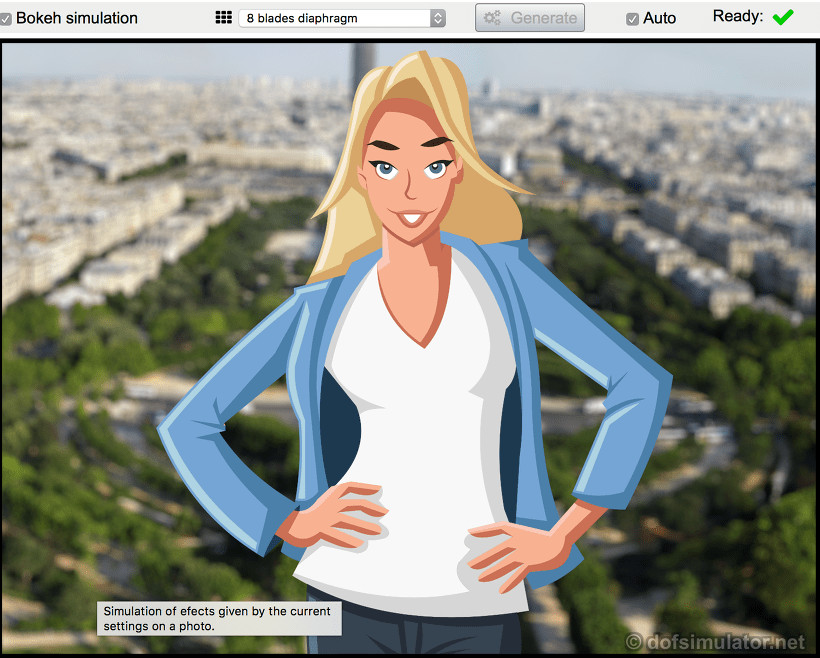The image size is (820, 658).
Task: Click the simulation tooltip text box
Action: (219, 618)
